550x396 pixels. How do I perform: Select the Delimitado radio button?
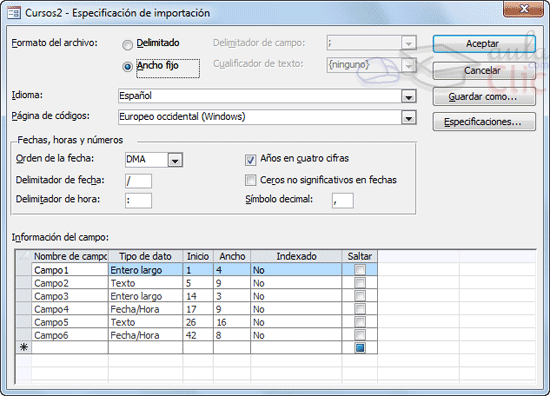point(127,45)
